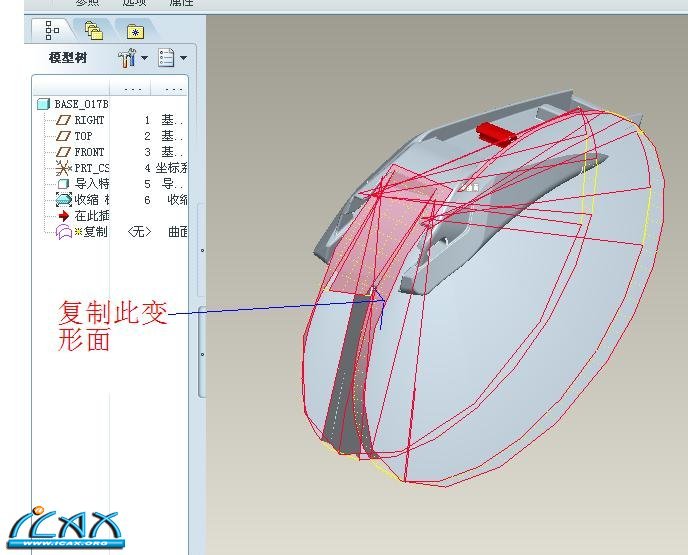Click the FRONT plane datum icon
Viewport: 688px width, 555px height.
[x=64, y=152]
